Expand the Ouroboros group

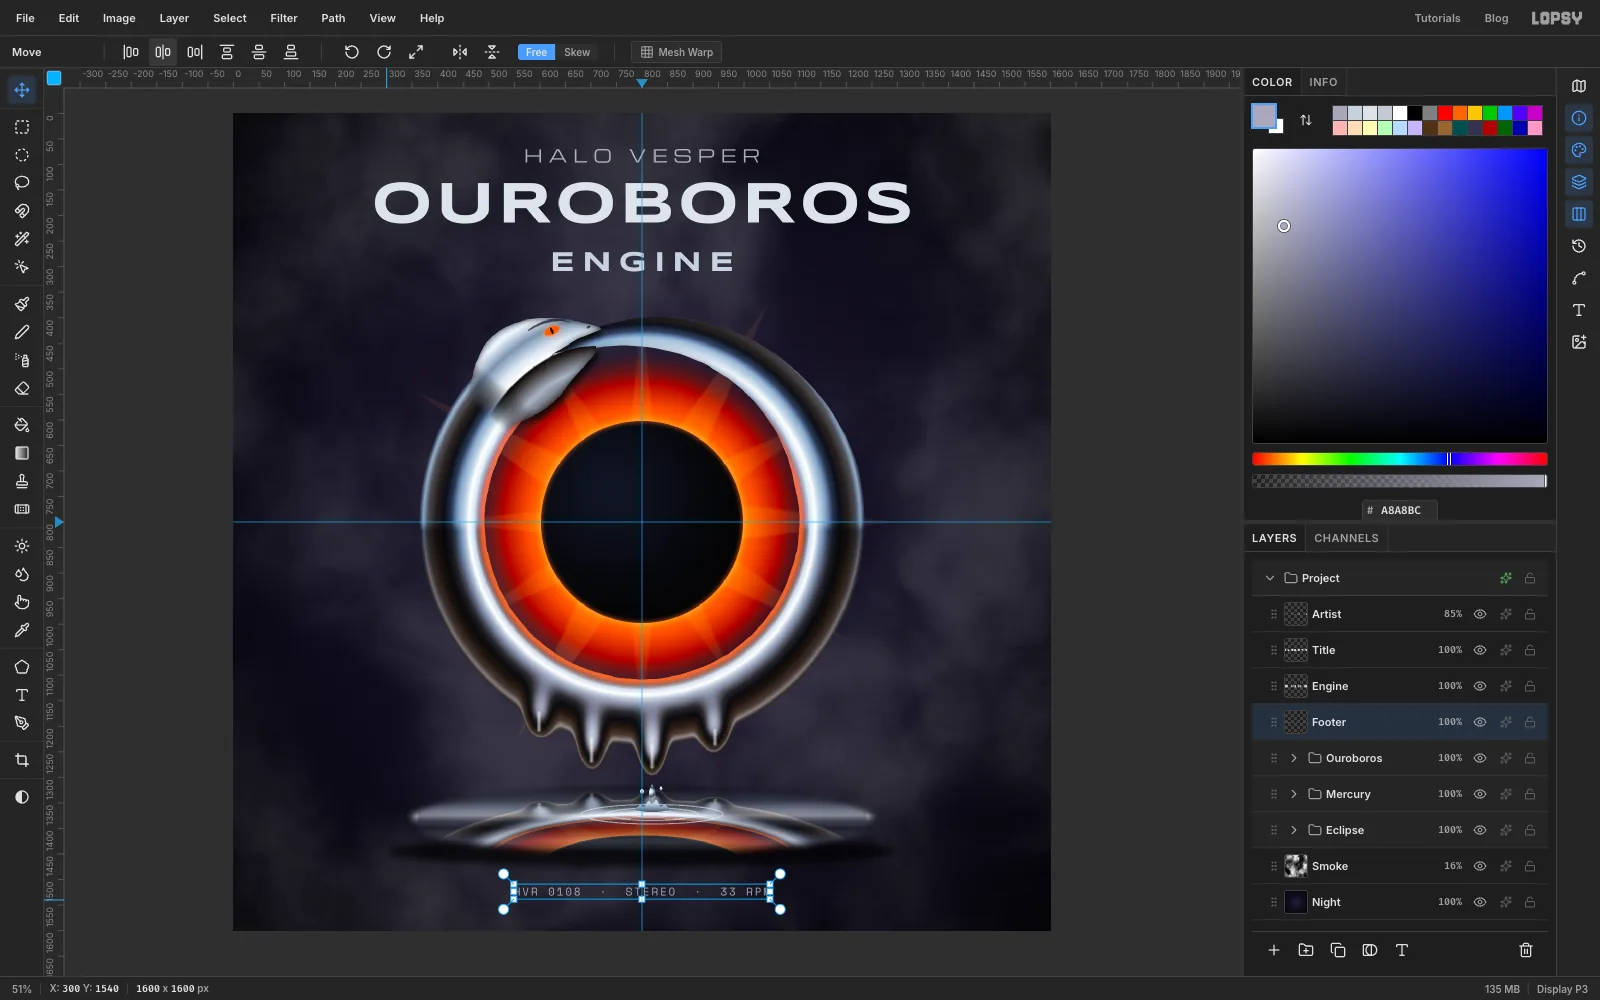tap(1294, 758)
